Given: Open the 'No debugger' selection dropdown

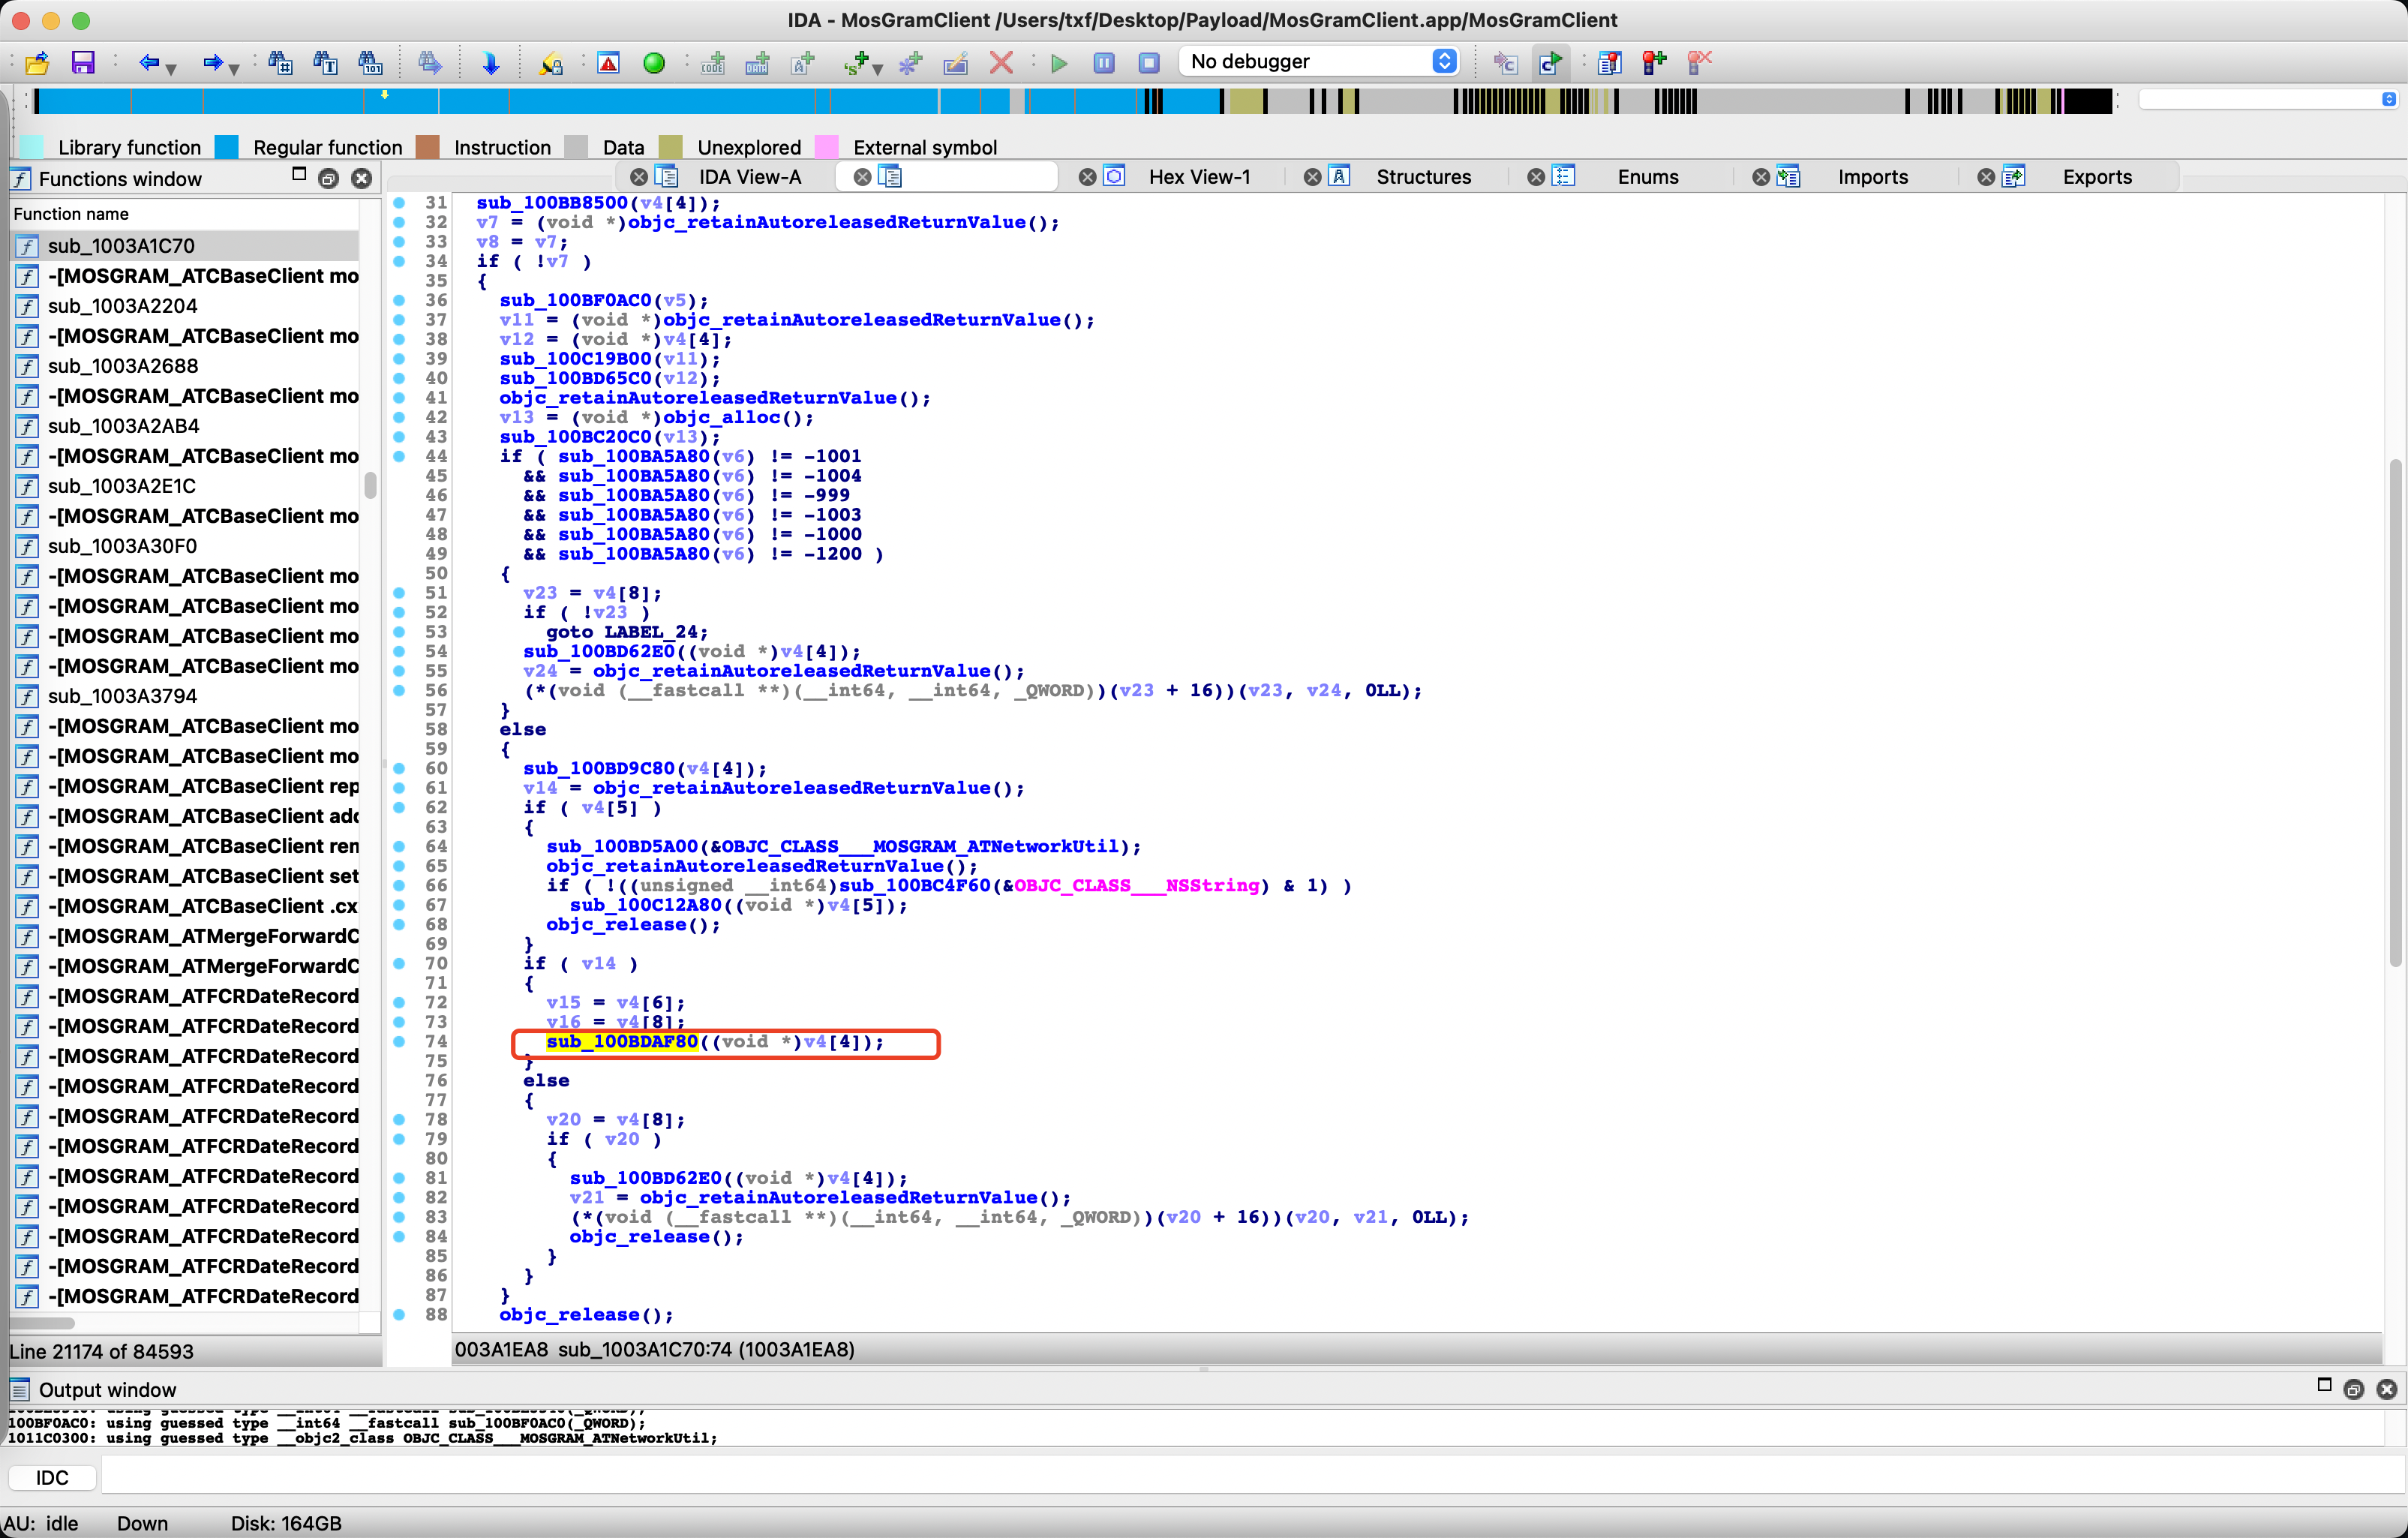Looking at the screenshot, I should pos(1318,61).
